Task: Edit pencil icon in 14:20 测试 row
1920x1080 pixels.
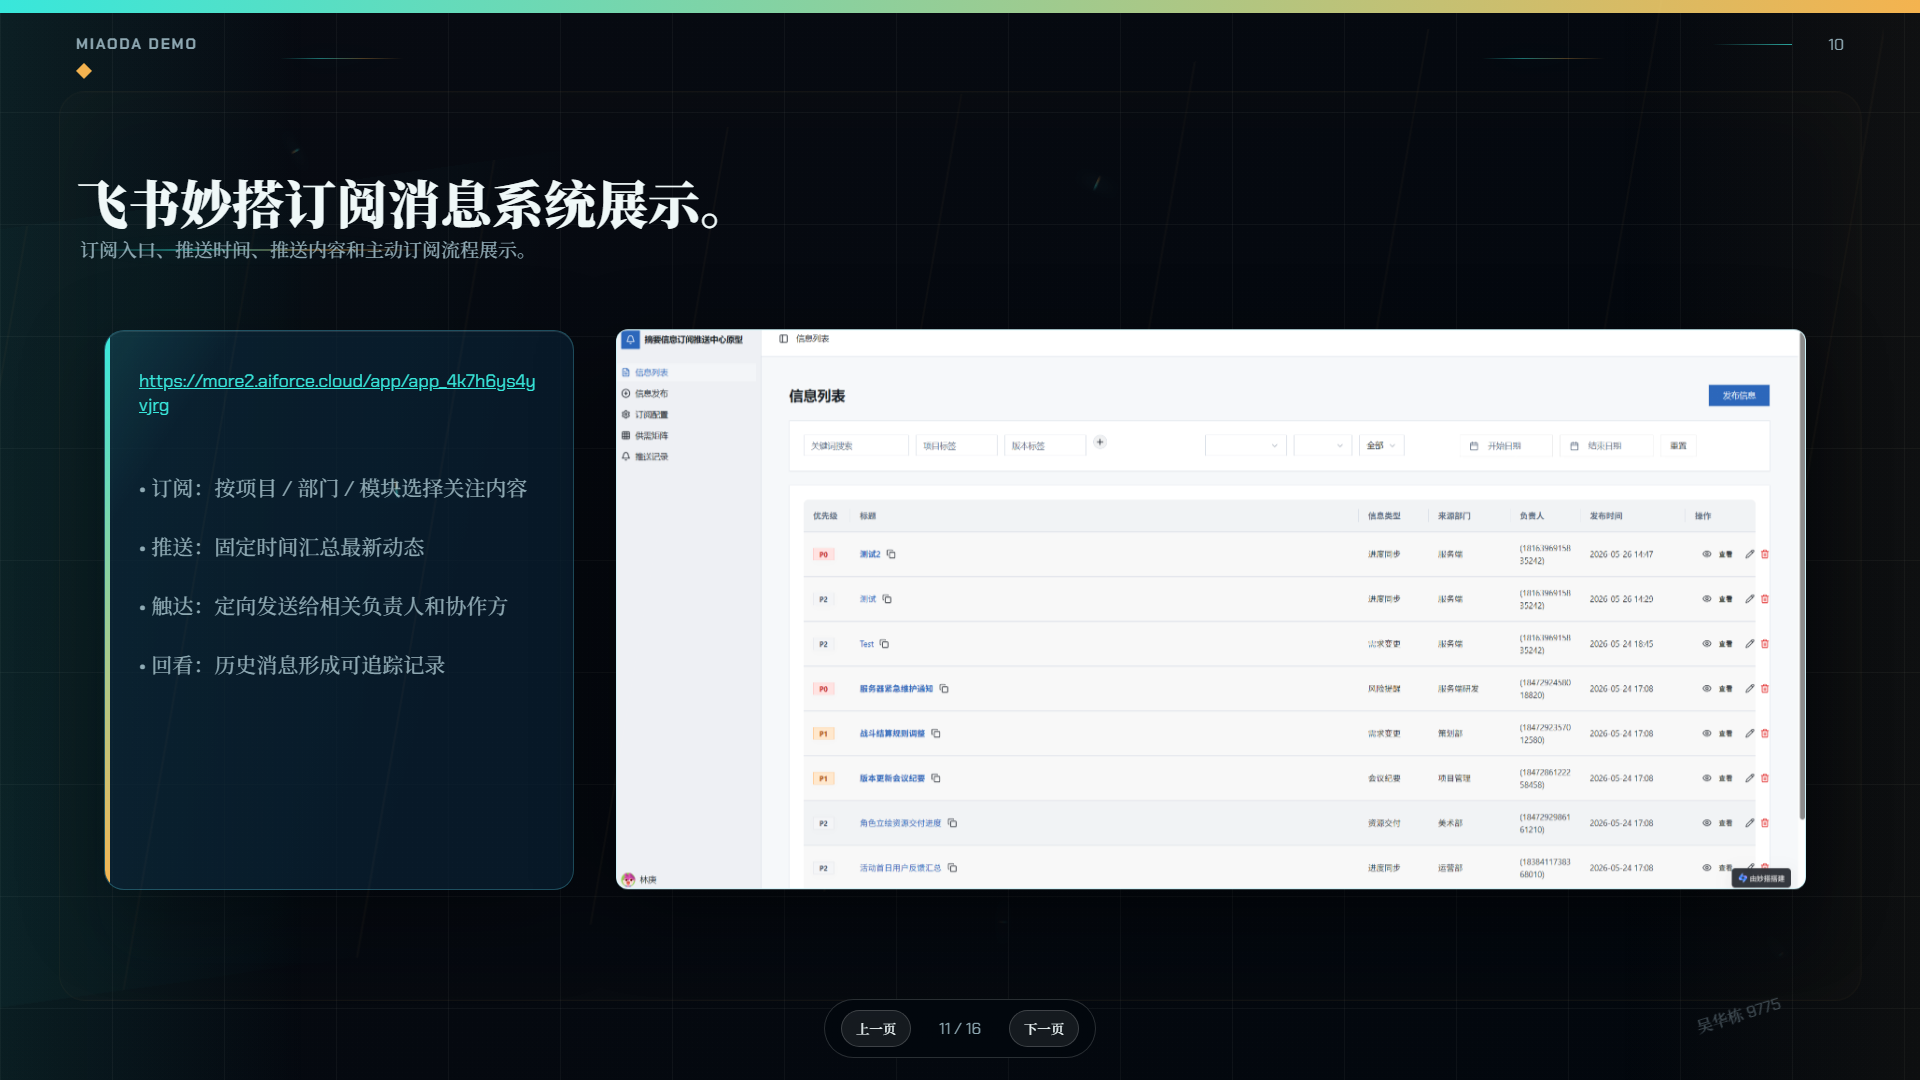Action: [1750, 599]
